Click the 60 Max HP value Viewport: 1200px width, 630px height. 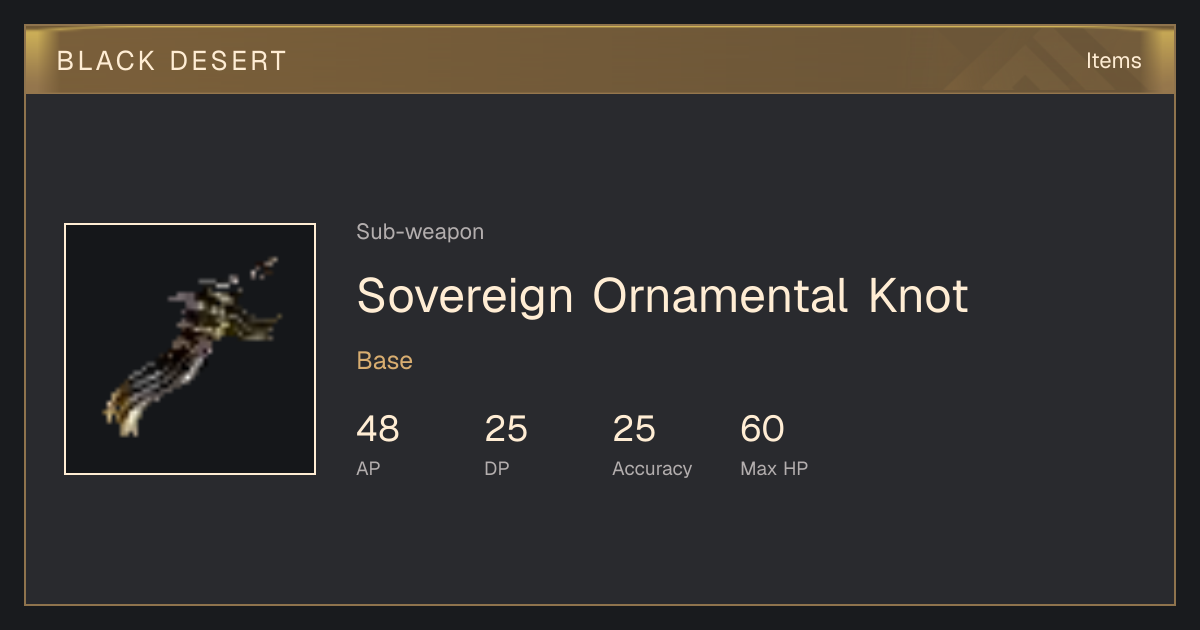[x=762, y=430]
